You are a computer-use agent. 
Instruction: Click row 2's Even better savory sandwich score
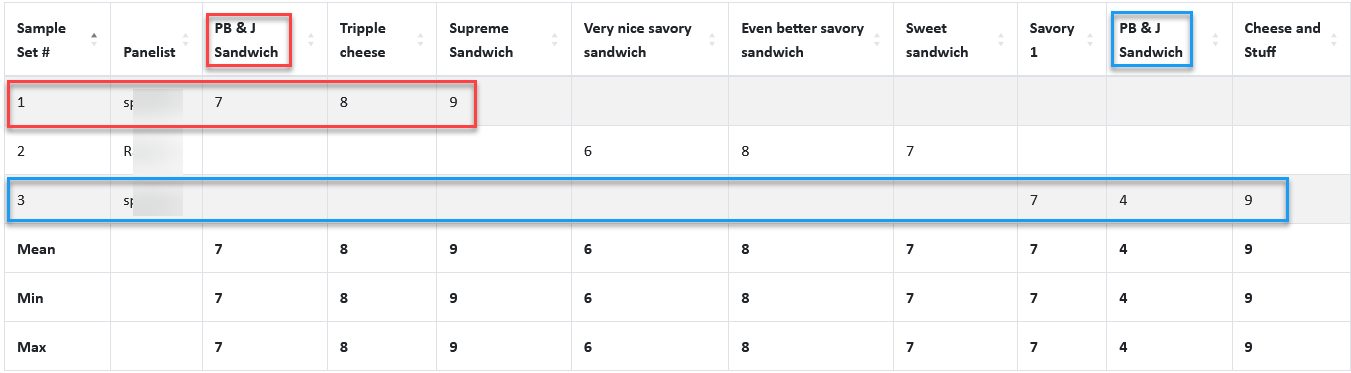(746, 150)
